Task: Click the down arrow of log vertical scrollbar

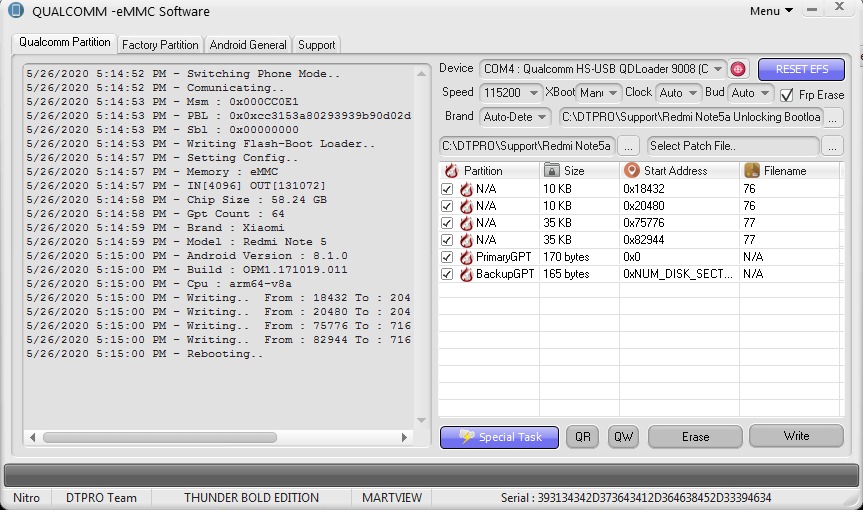Action: coord(422,420)
